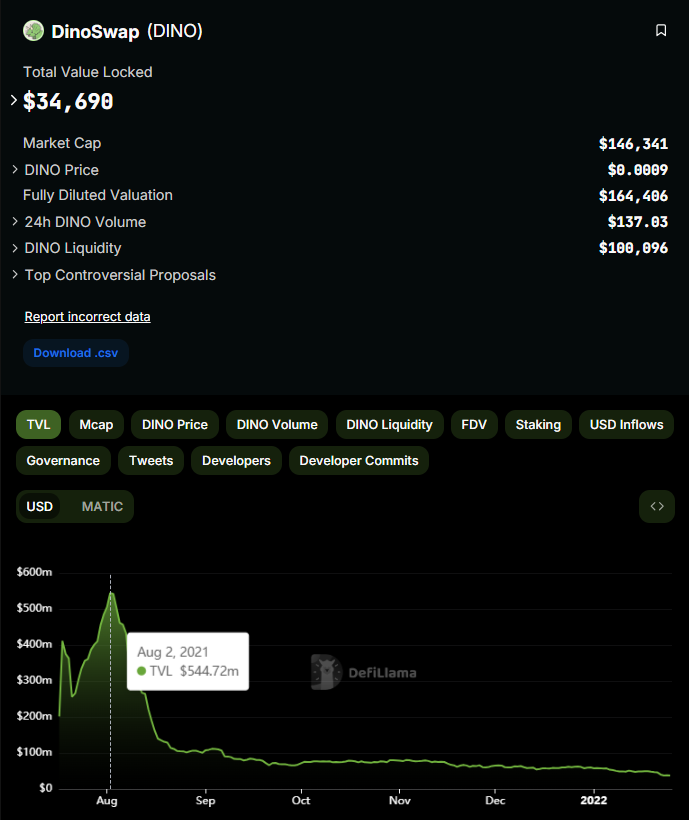Viewport: 689px width, 820px height.
Task: Click the 2022 label on chart axis
Action: (594, 801)
